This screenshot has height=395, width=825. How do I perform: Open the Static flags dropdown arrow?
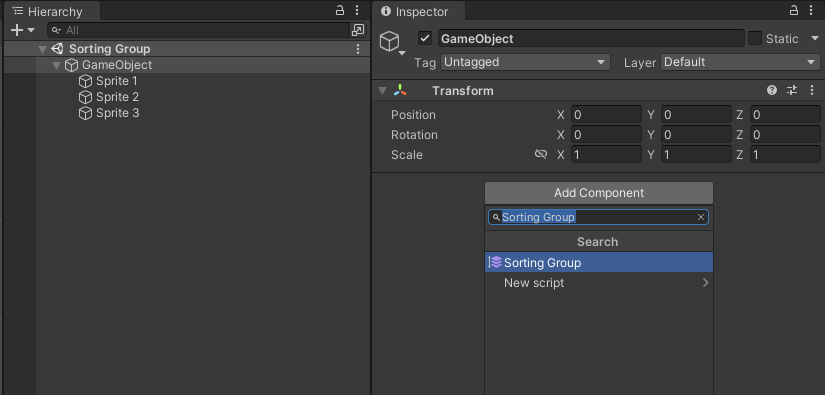pyautogui.click(x=815, y=38)
